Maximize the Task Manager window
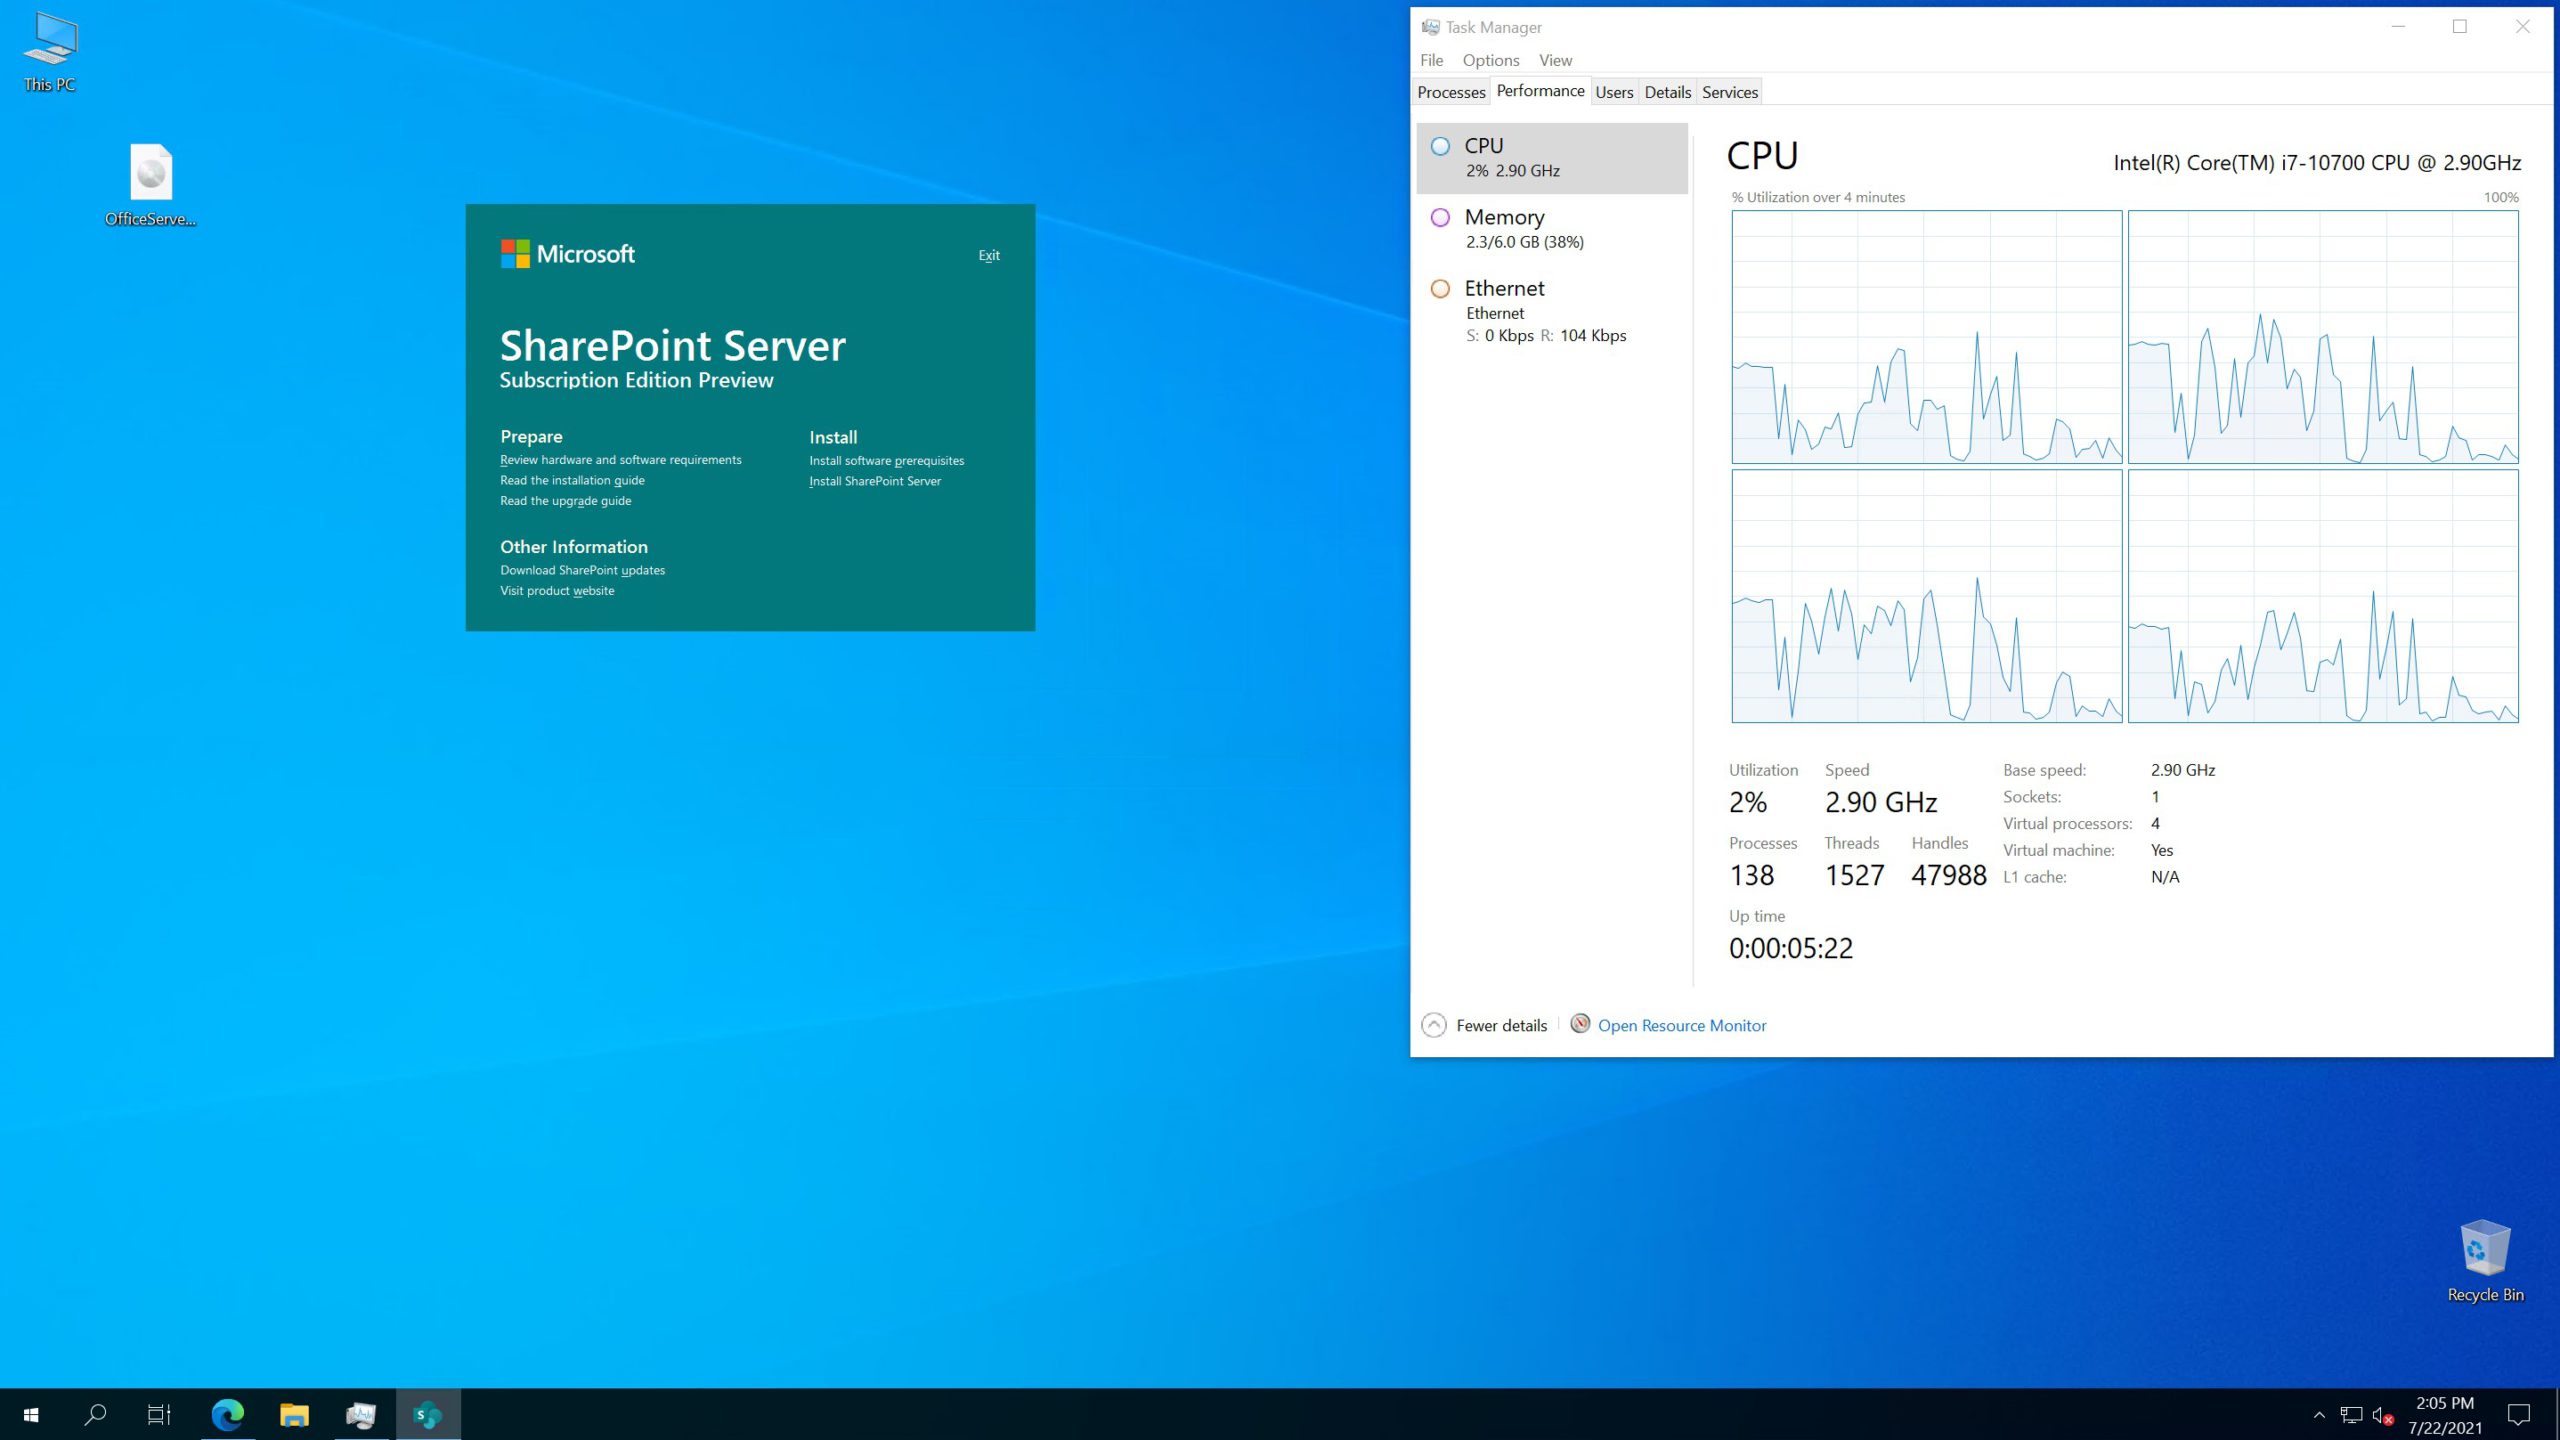The height and width of the screenshot is (1440, 2560). [2460, 27]
